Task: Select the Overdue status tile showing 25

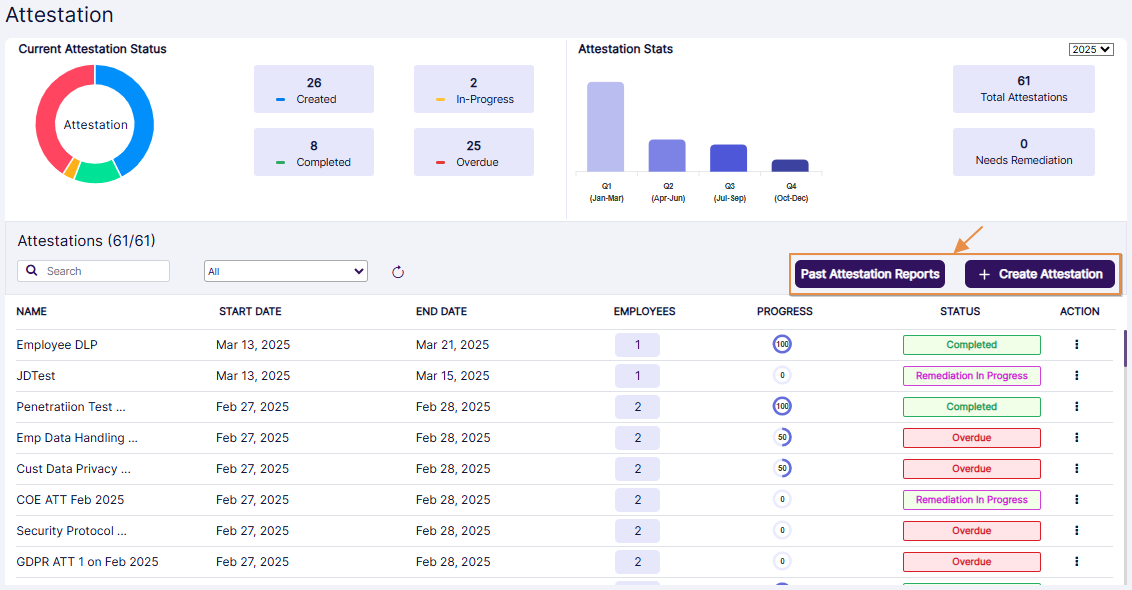Action: tap(474, 153)
